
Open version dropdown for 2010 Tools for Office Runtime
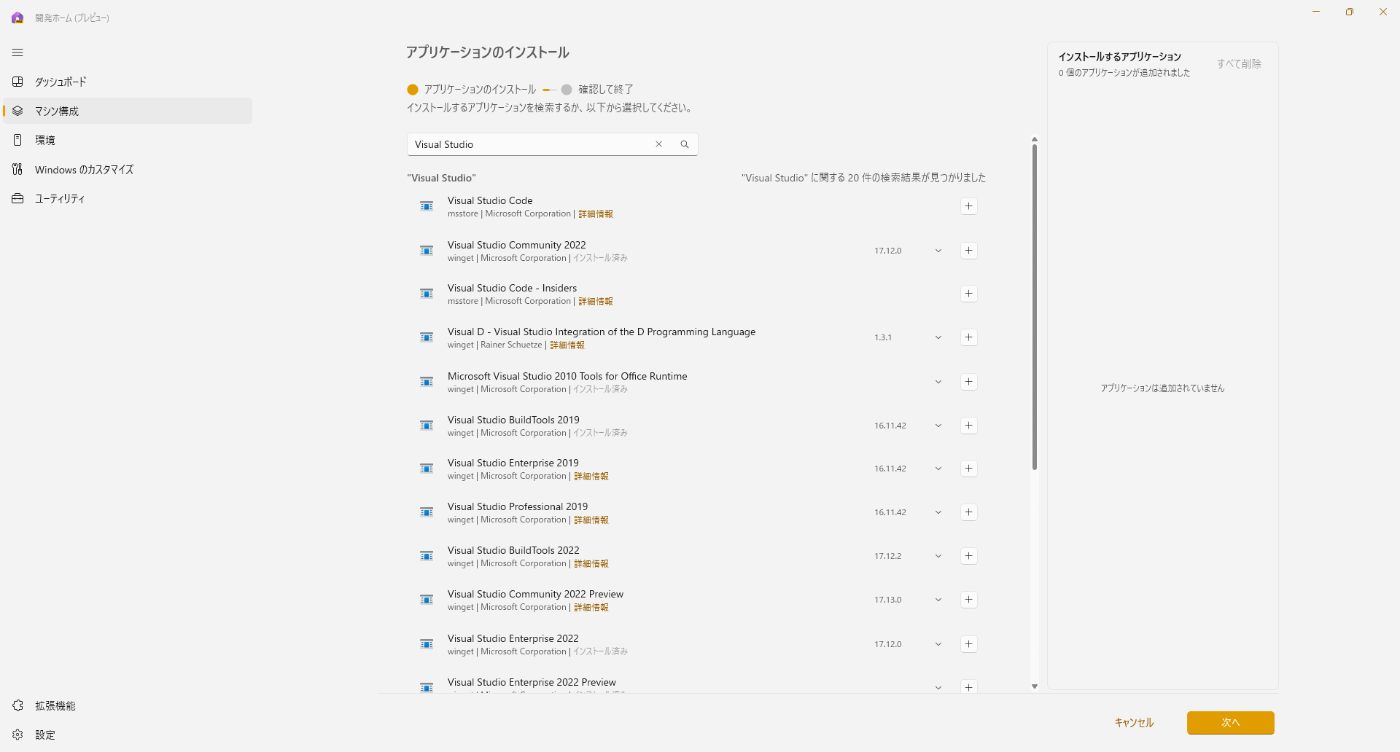coord(938,381)
